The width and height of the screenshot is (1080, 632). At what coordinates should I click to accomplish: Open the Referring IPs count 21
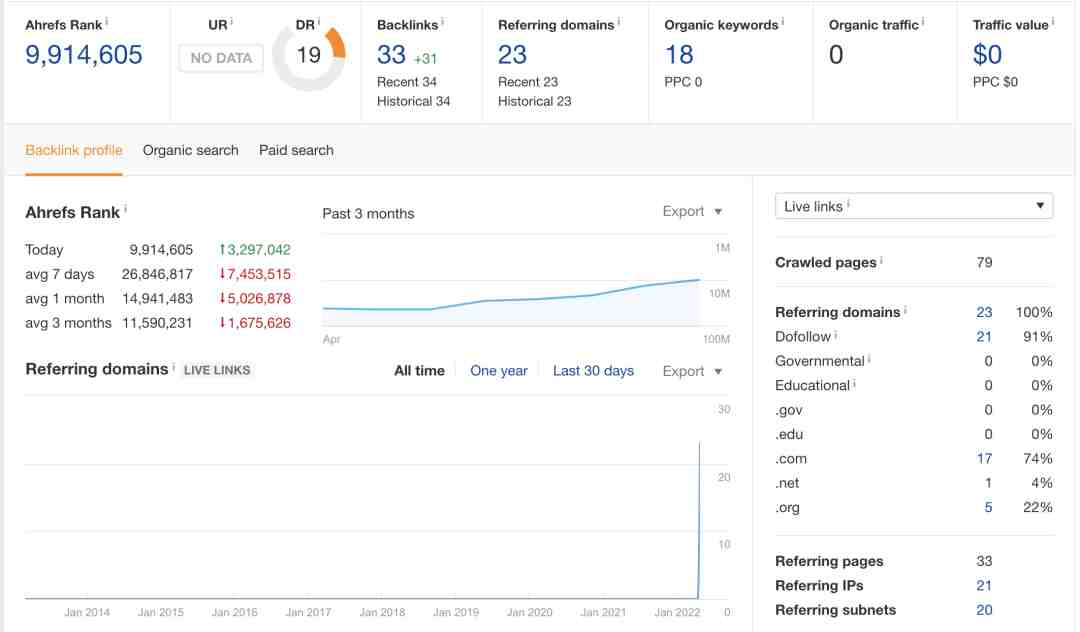[984, 585]
